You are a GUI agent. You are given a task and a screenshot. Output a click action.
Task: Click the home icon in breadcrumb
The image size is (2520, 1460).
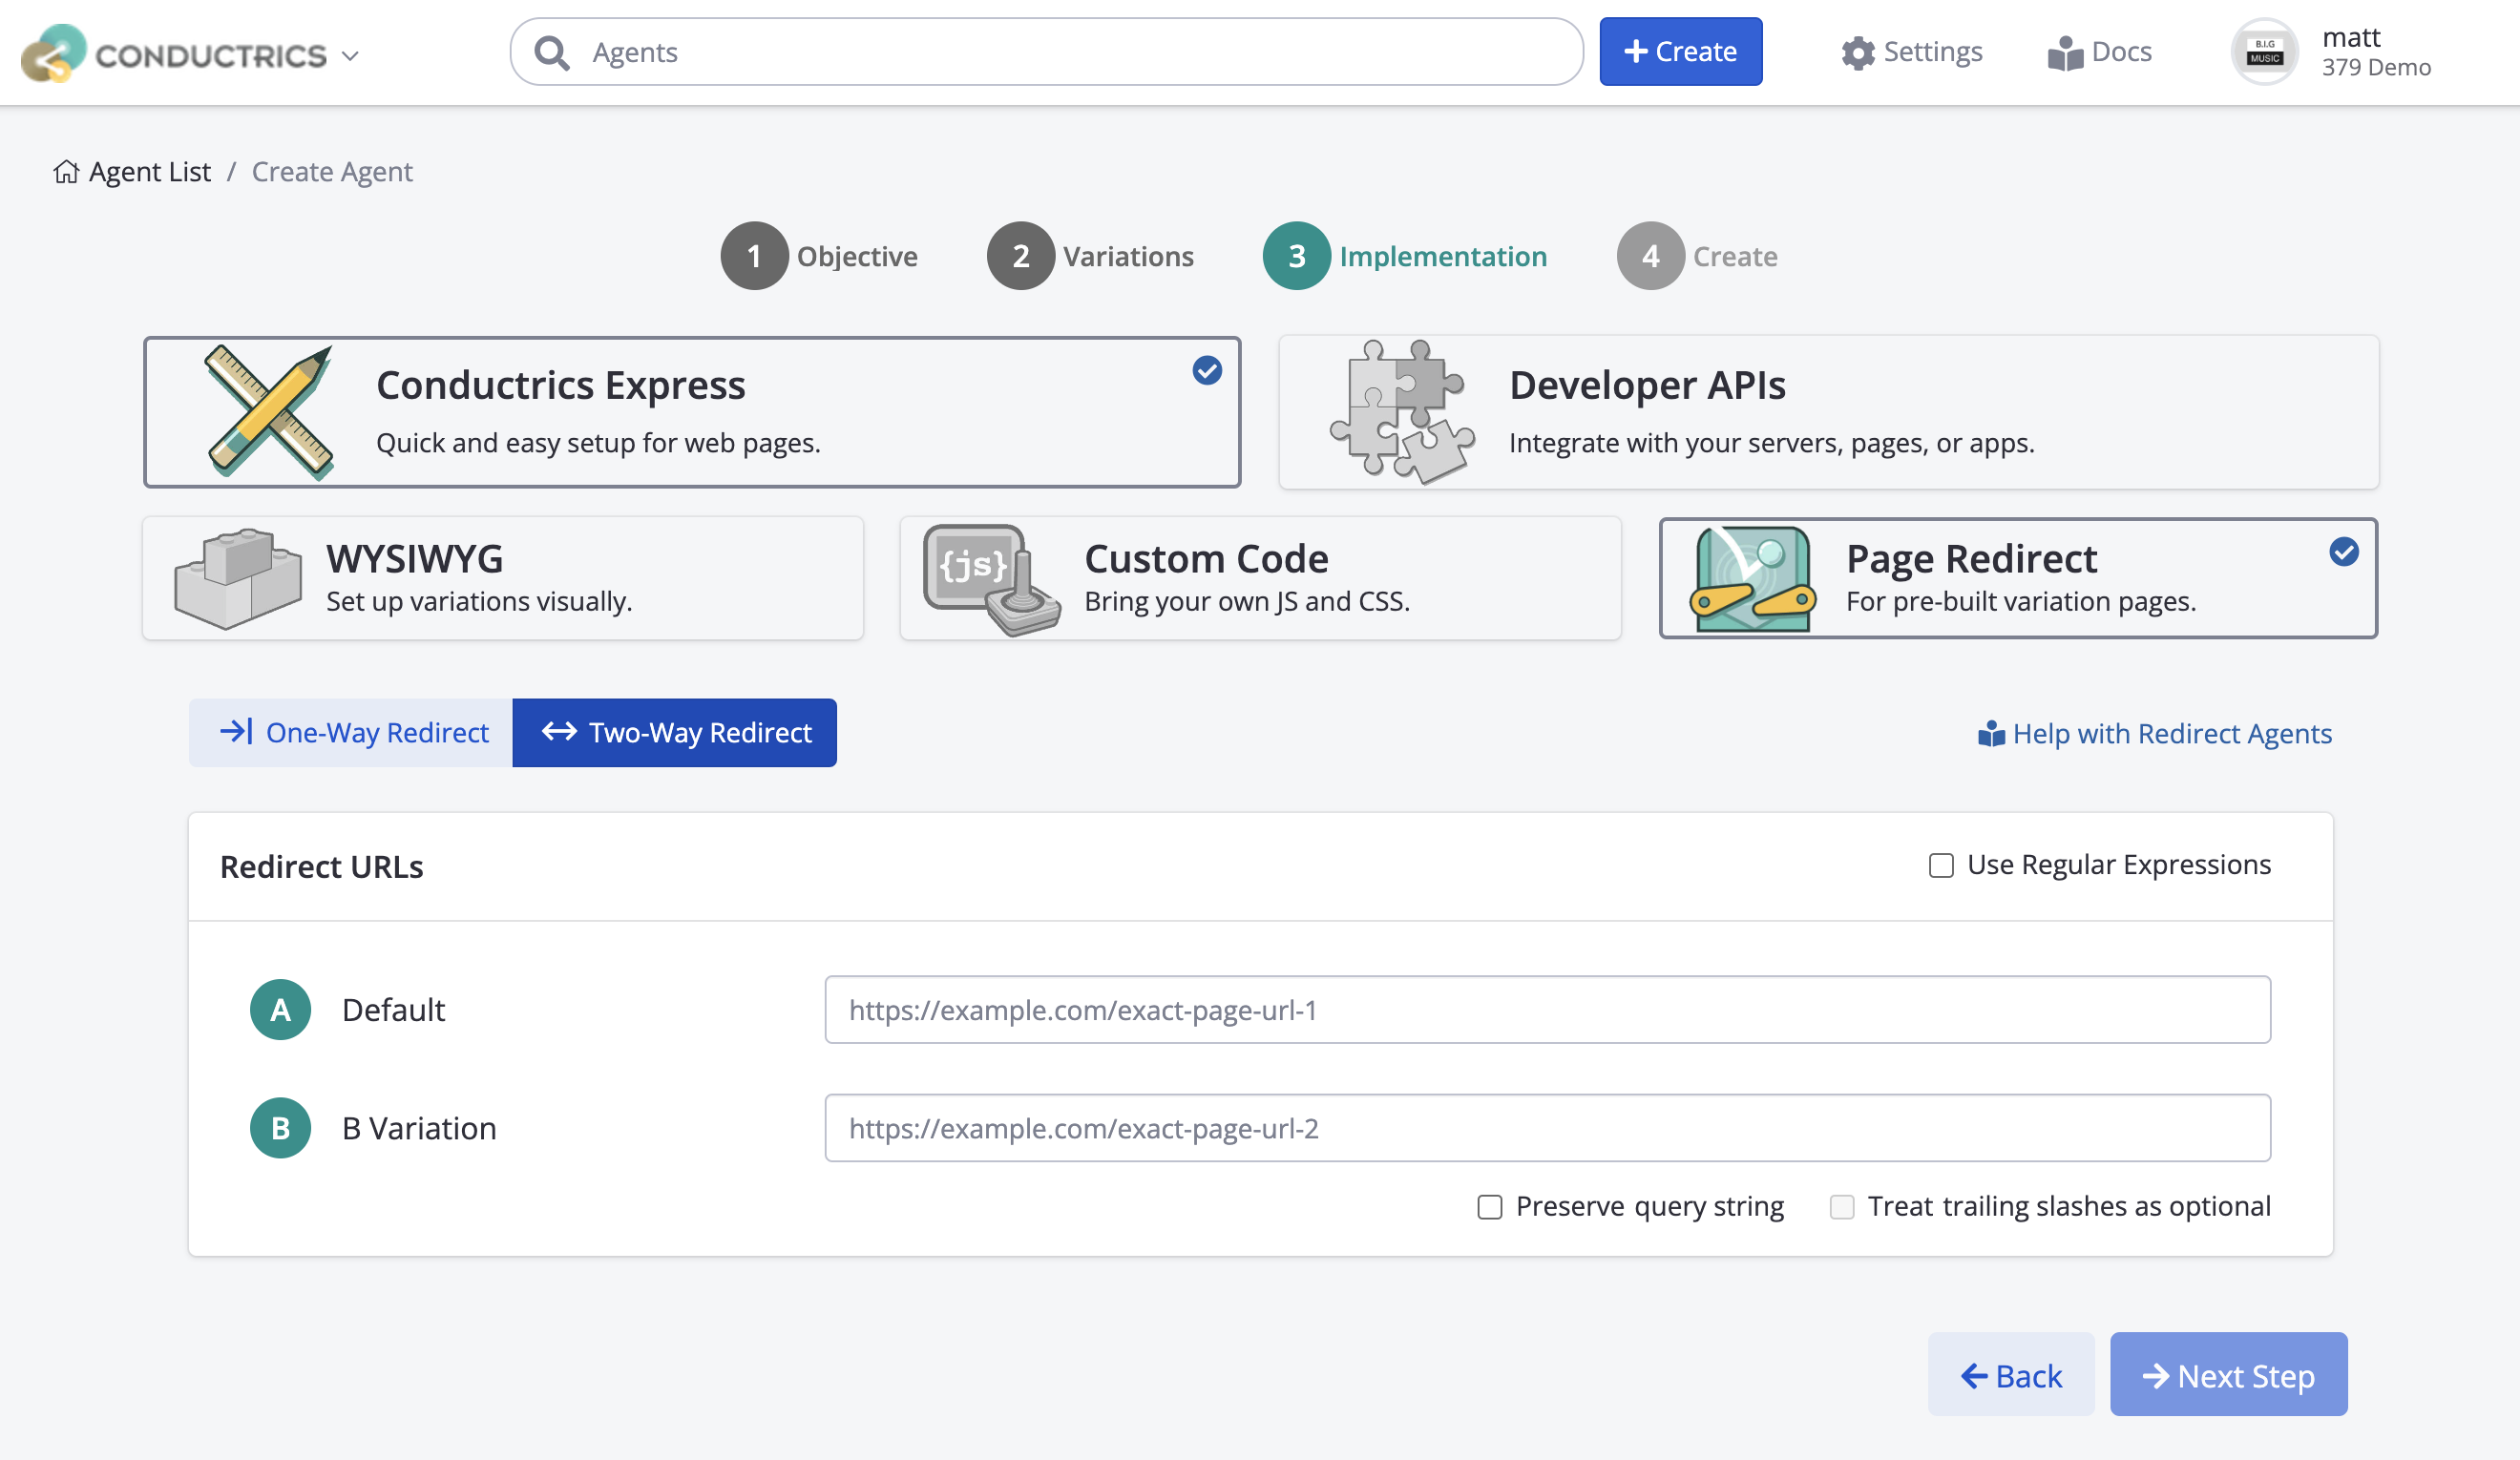click(66, 172)
